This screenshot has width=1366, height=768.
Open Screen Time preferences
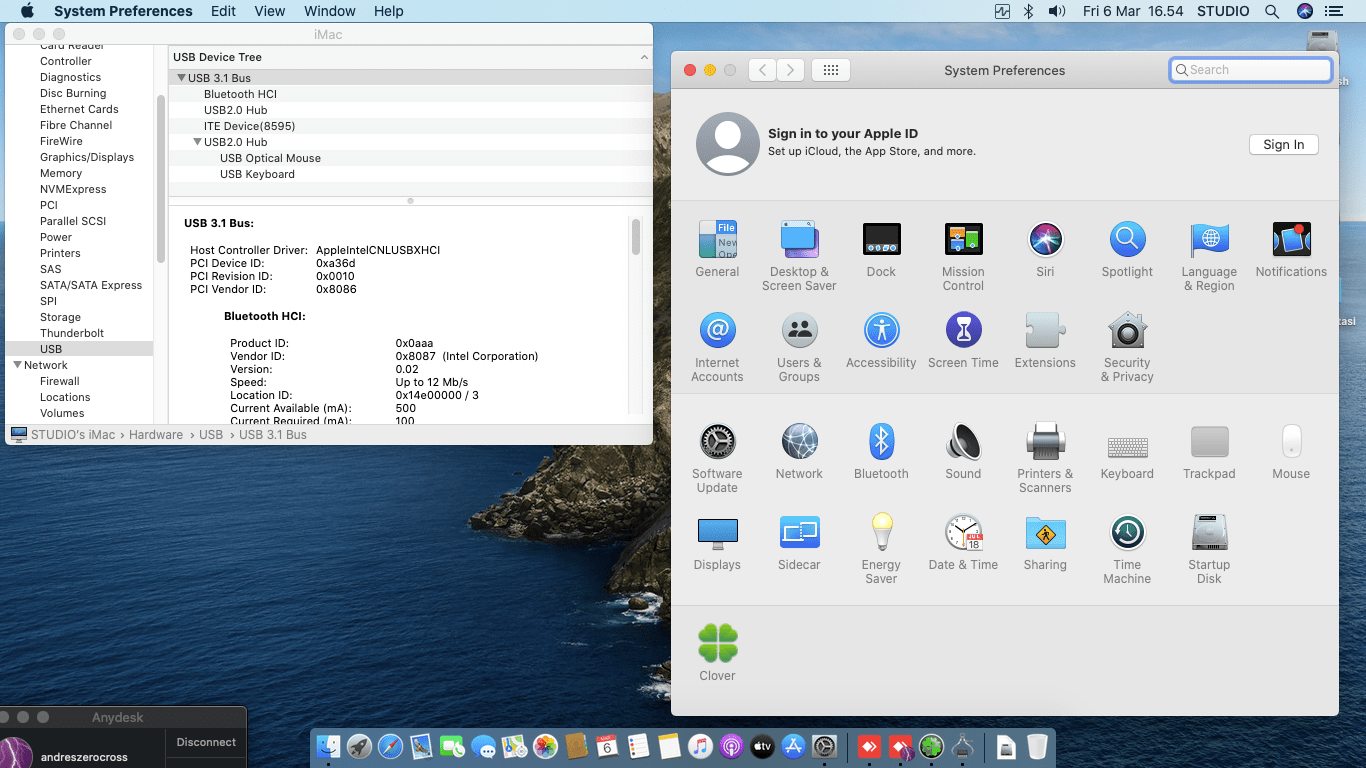(x=963, y=330)
